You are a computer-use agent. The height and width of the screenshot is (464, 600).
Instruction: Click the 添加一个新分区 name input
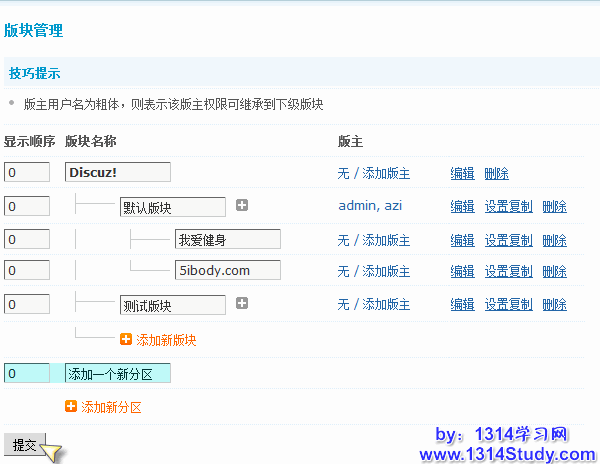(x=118, y=373)
